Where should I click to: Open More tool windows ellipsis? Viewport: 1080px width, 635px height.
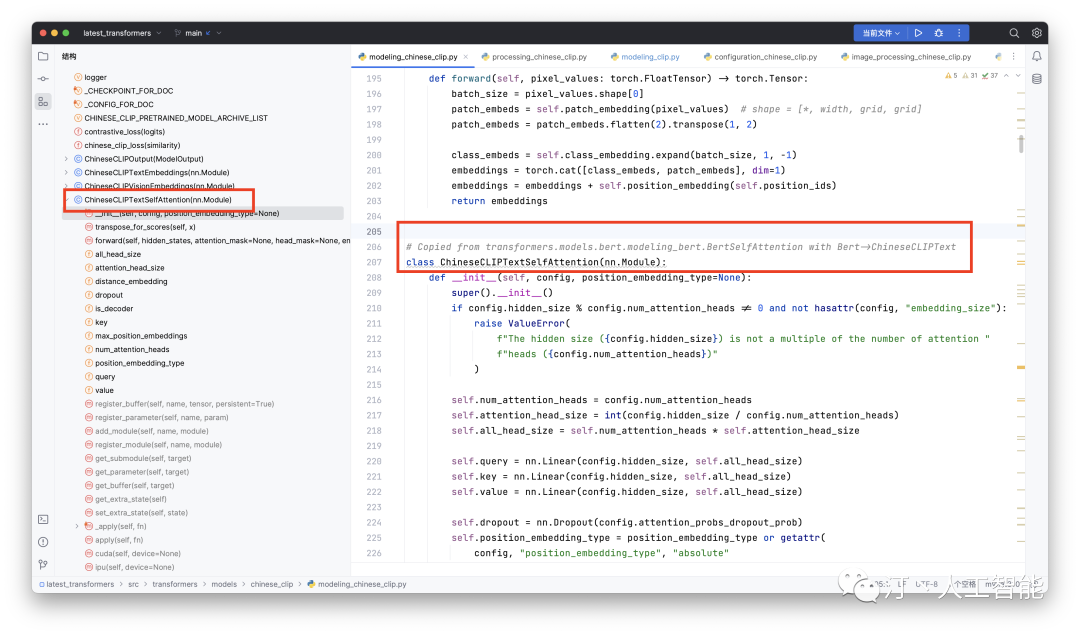point(43,124)
